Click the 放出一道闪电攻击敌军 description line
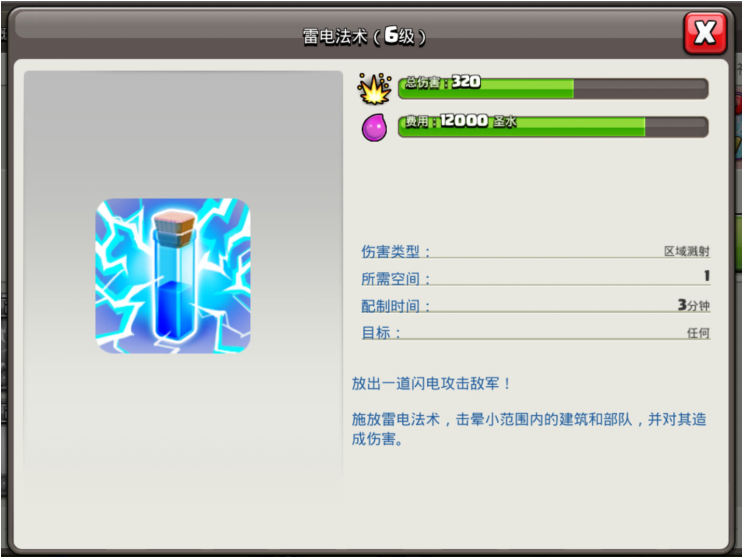The width and height of the screenshot is (742, 558). coord(431,383)
